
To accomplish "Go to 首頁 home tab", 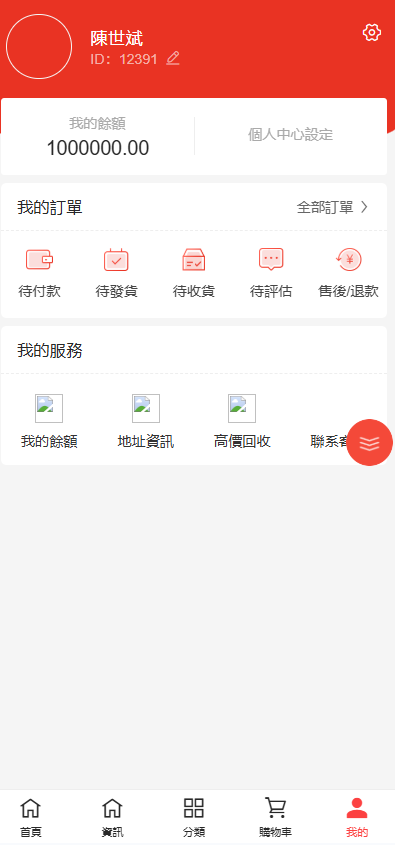I will [31, 818].
